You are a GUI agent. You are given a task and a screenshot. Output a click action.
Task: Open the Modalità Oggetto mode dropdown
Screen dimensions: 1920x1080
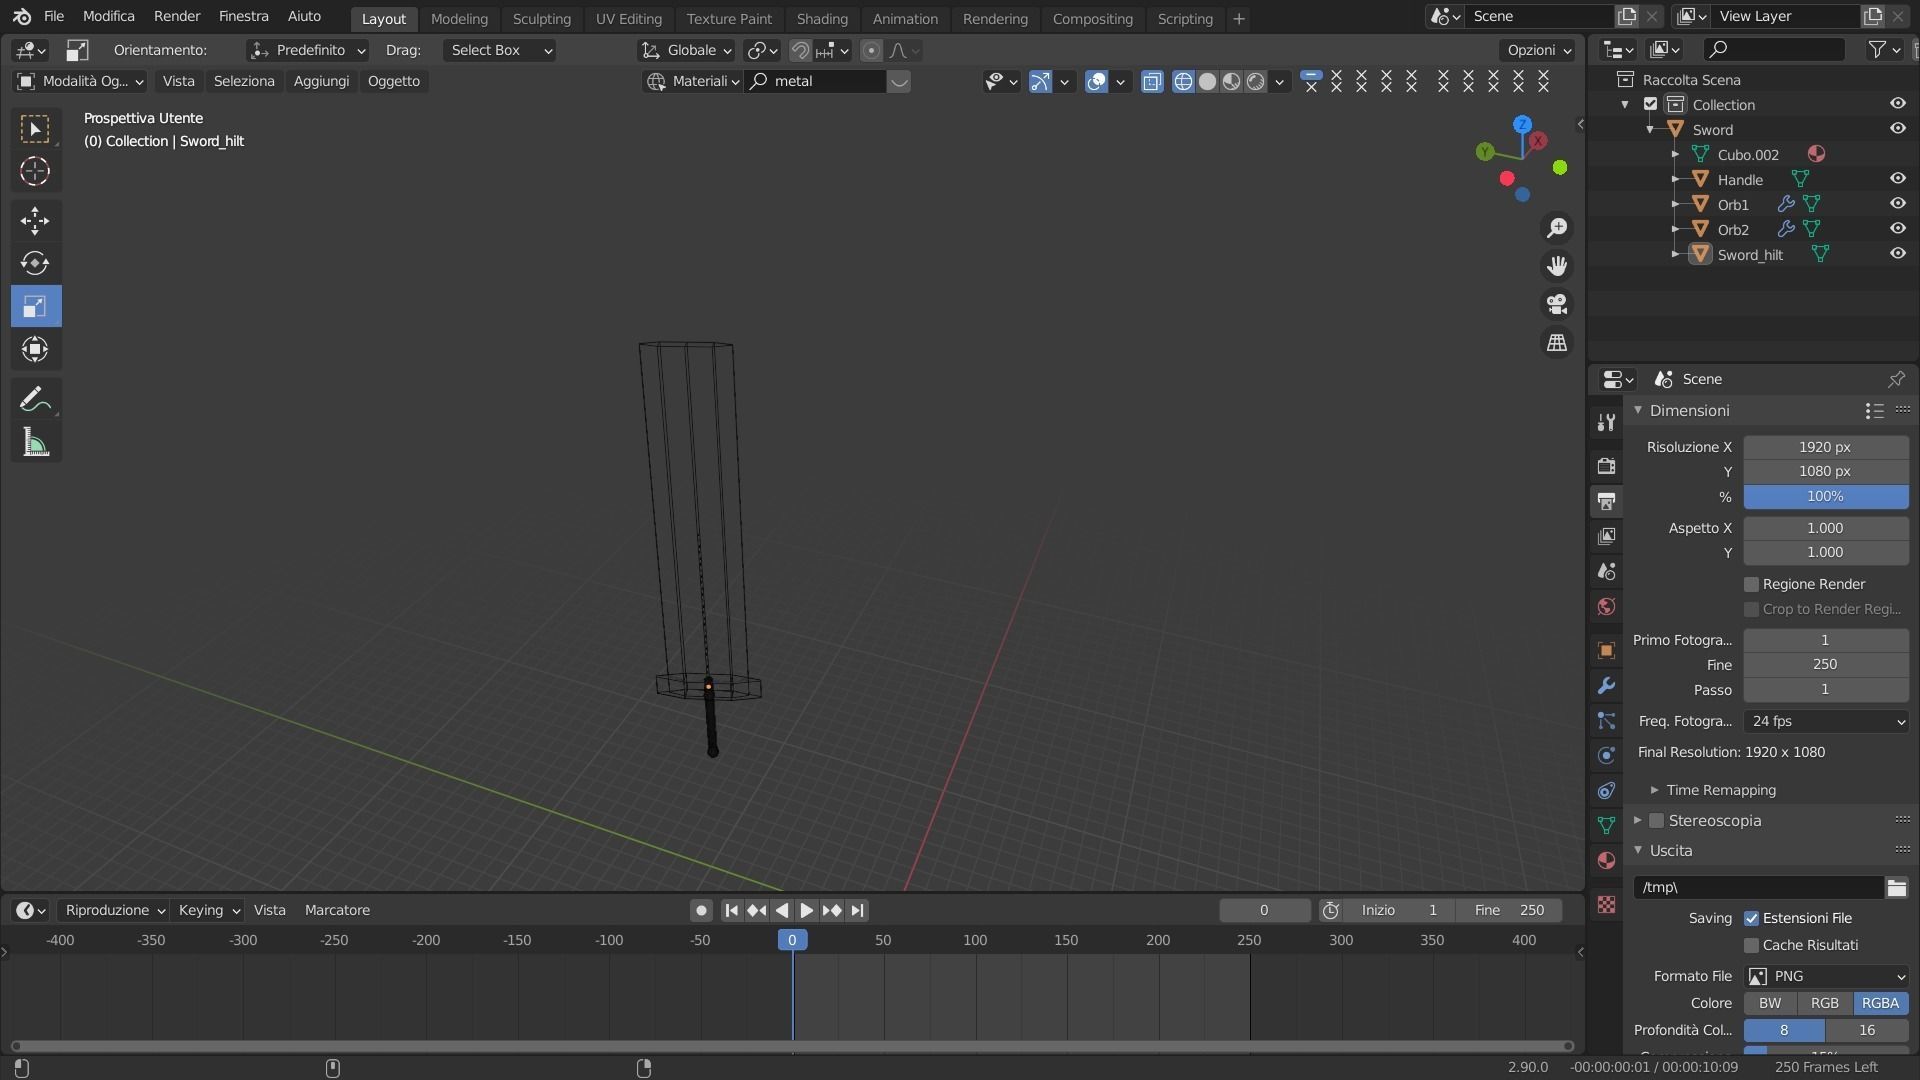click(80, 81)
